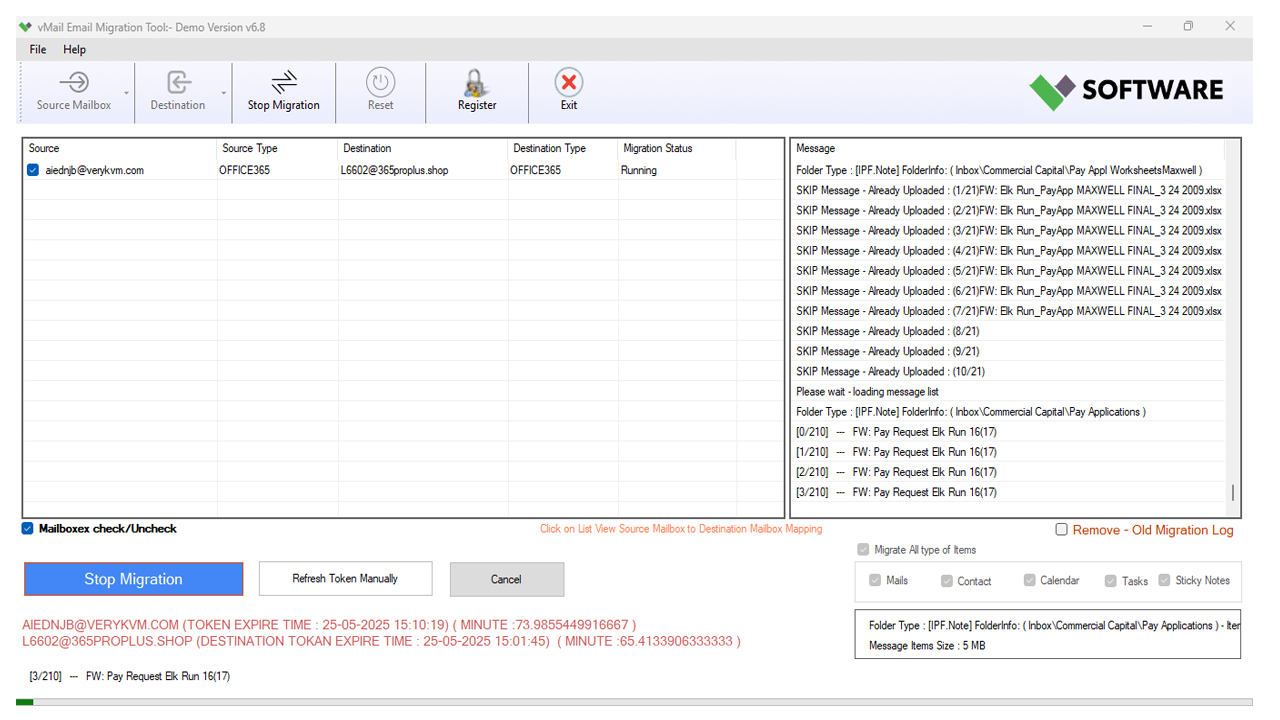
Task: Click the Destination toolbar icon
Action: coord(178,82)
